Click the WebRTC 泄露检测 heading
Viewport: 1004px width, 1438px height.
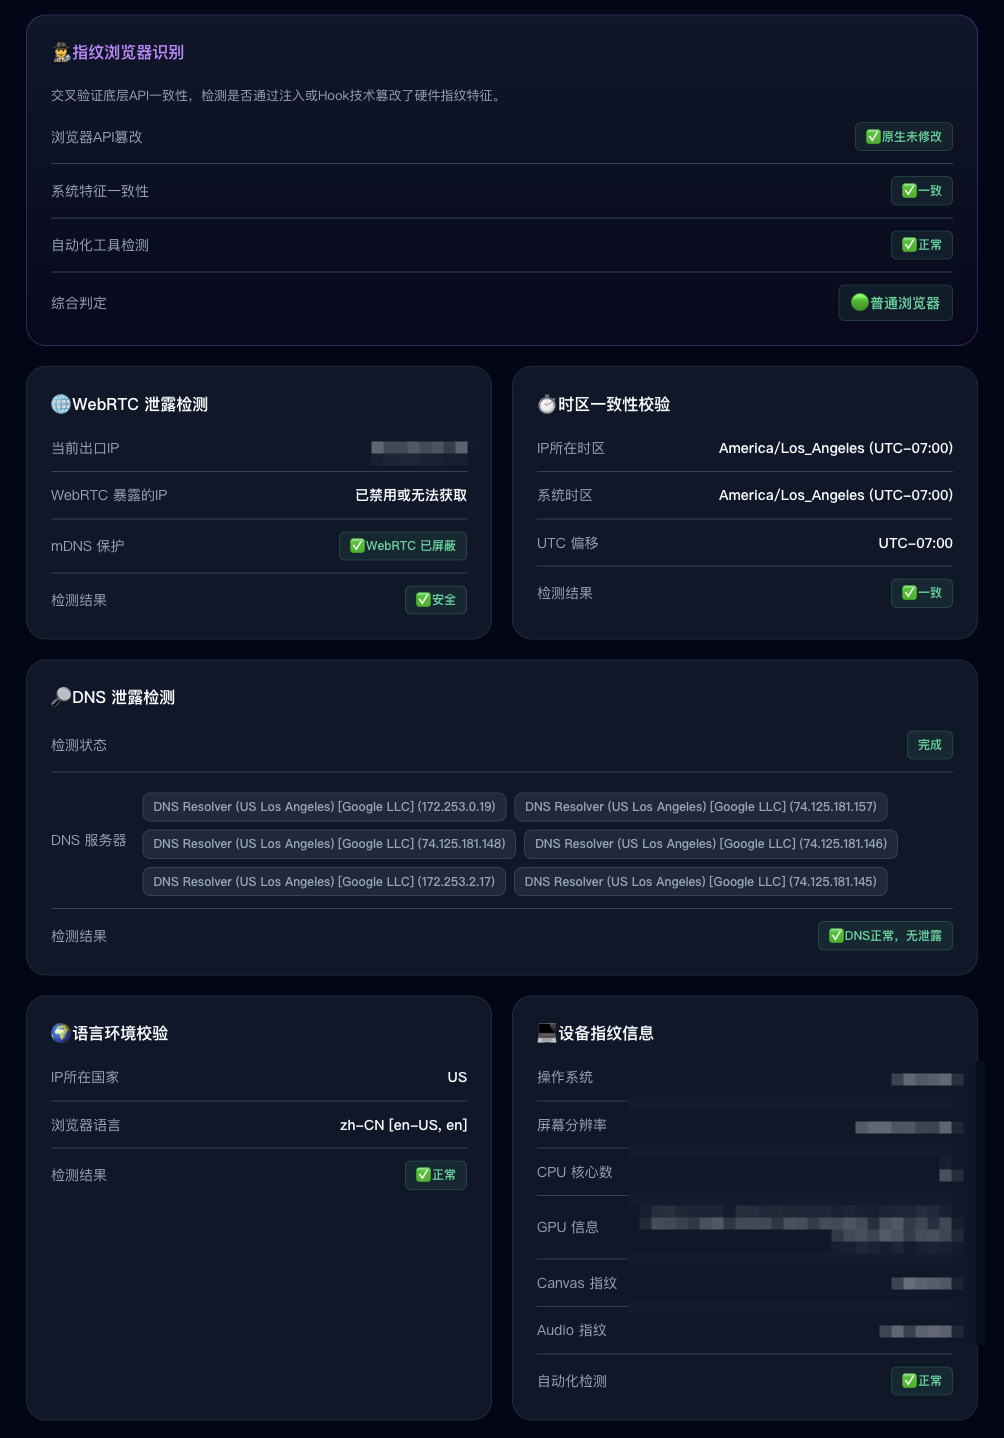(x=140, y=404)
